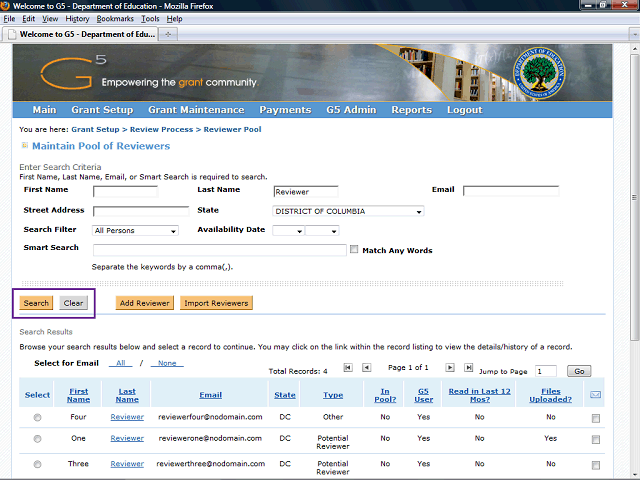Click the envelope email column icon
Screen dimensions: 640x480
tap(596, 395)
